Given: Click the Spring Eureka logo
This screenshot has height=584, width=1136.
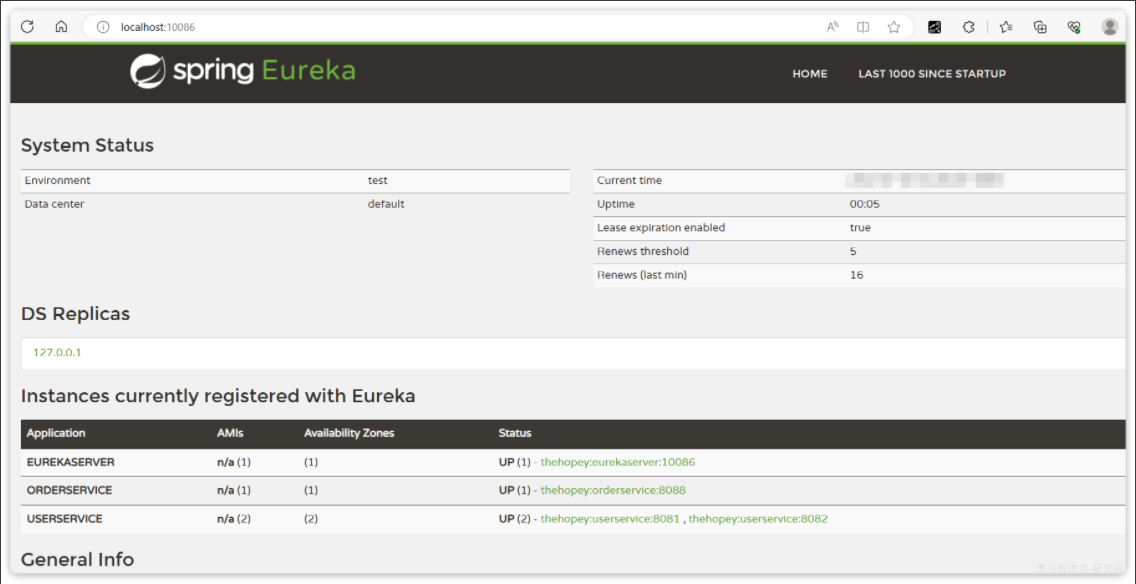Looking at the screenshot, I should [x=243, y=71].
